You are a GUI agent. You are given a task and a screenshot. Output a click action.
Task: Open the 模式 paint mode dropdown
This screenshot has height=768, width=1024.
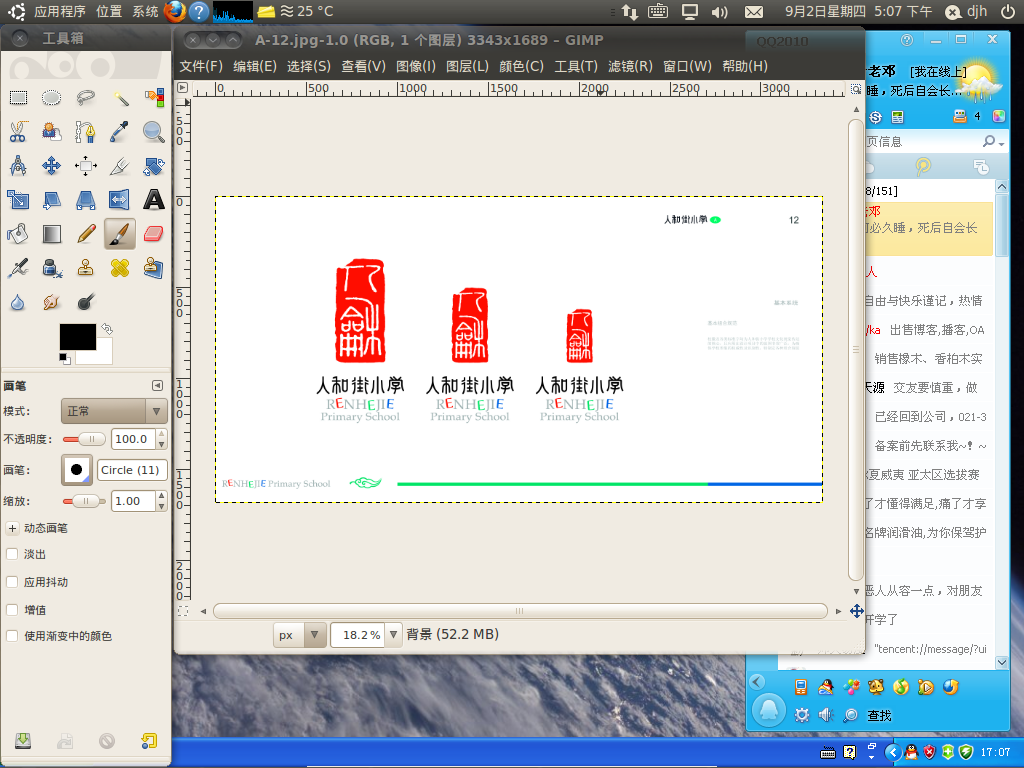[114, 411]
